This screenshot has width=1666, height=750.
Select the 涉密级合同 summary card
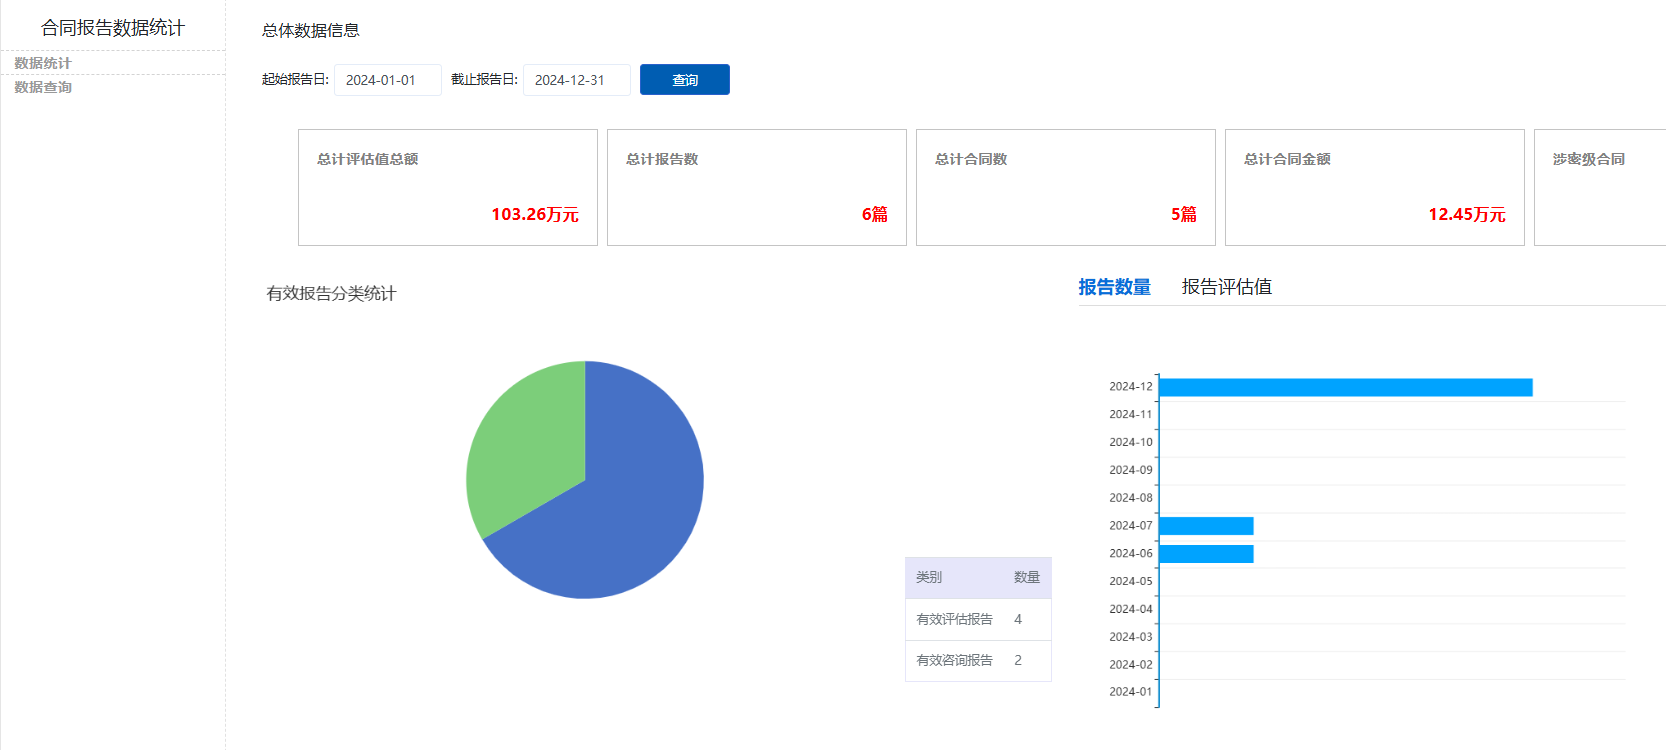tap(1598, 187)
